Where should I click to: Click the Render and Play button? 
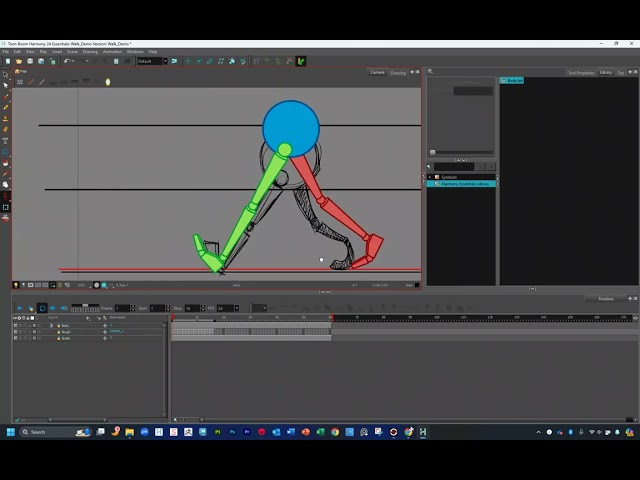click(x=31, y=308)
